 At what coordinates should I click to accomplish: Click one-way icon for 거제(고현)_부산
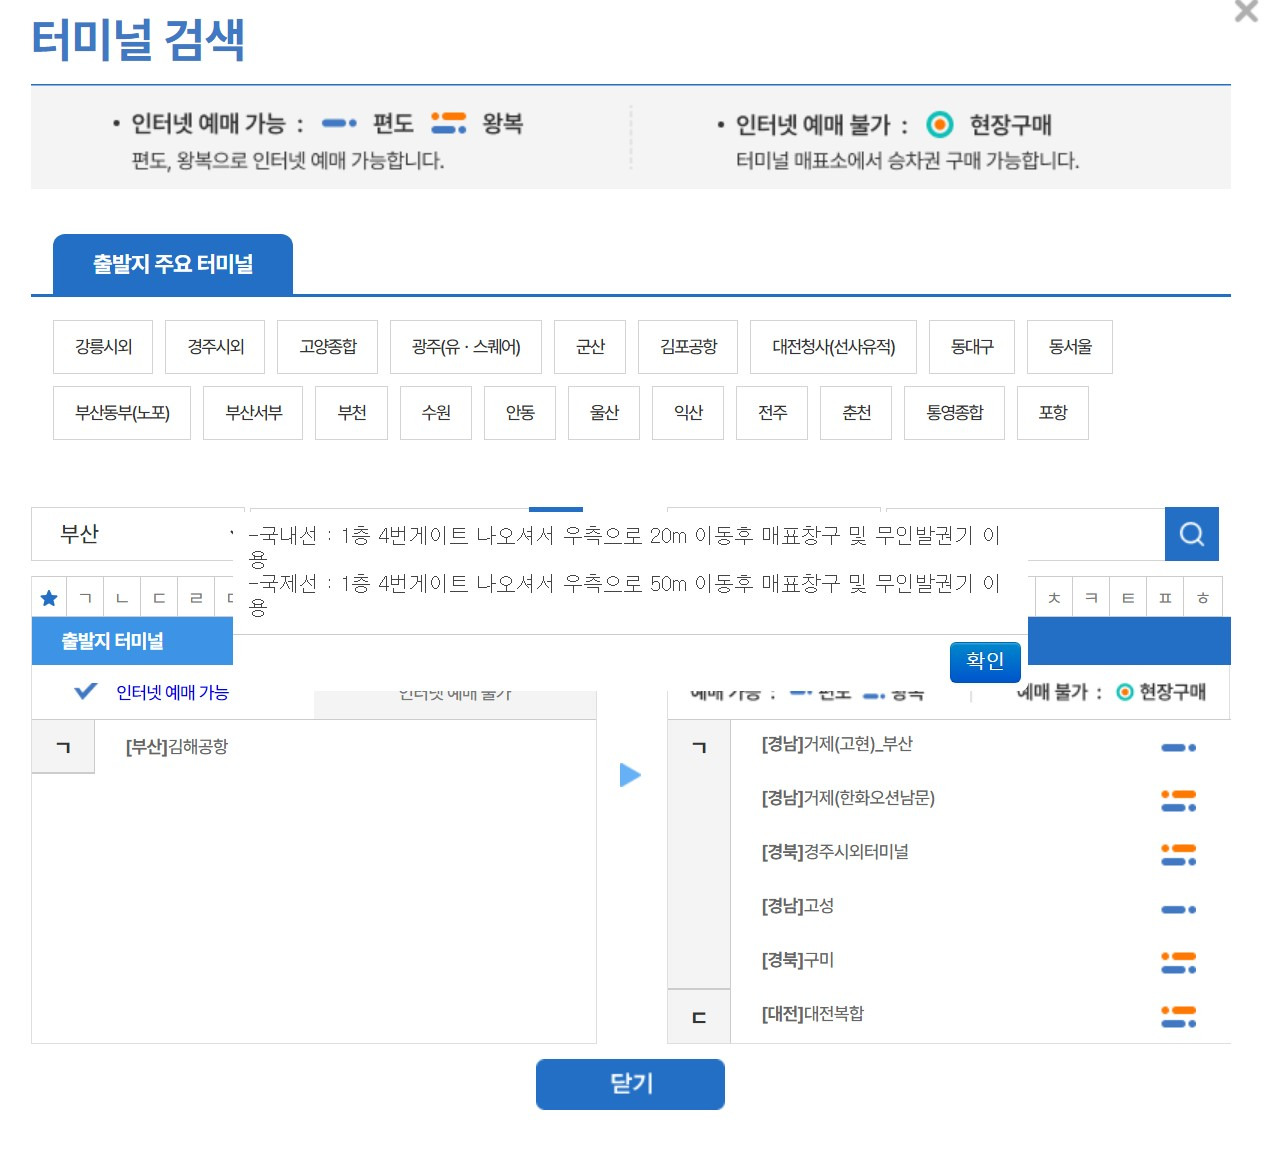point(1178,747)
